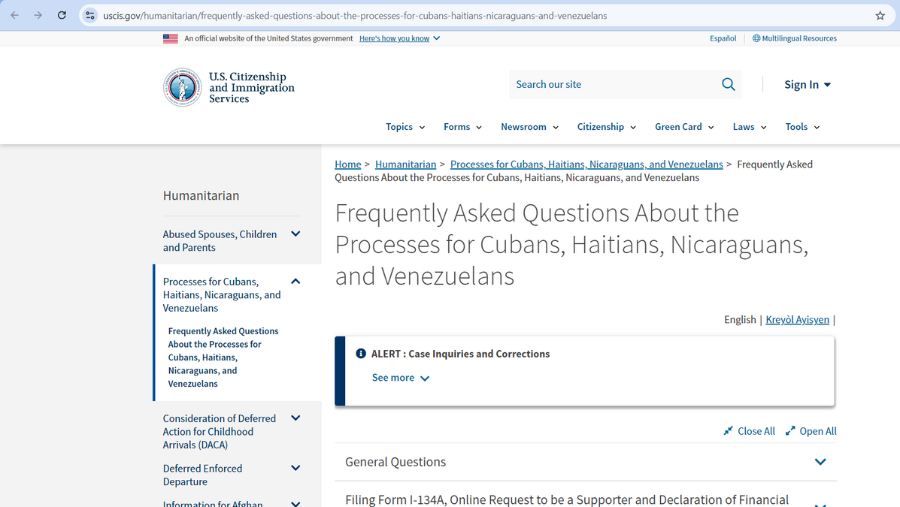This screenshot has height=507, width=900.
Task: Open the Topics menu
Action: pyautogui.click(x=405, y=127)
